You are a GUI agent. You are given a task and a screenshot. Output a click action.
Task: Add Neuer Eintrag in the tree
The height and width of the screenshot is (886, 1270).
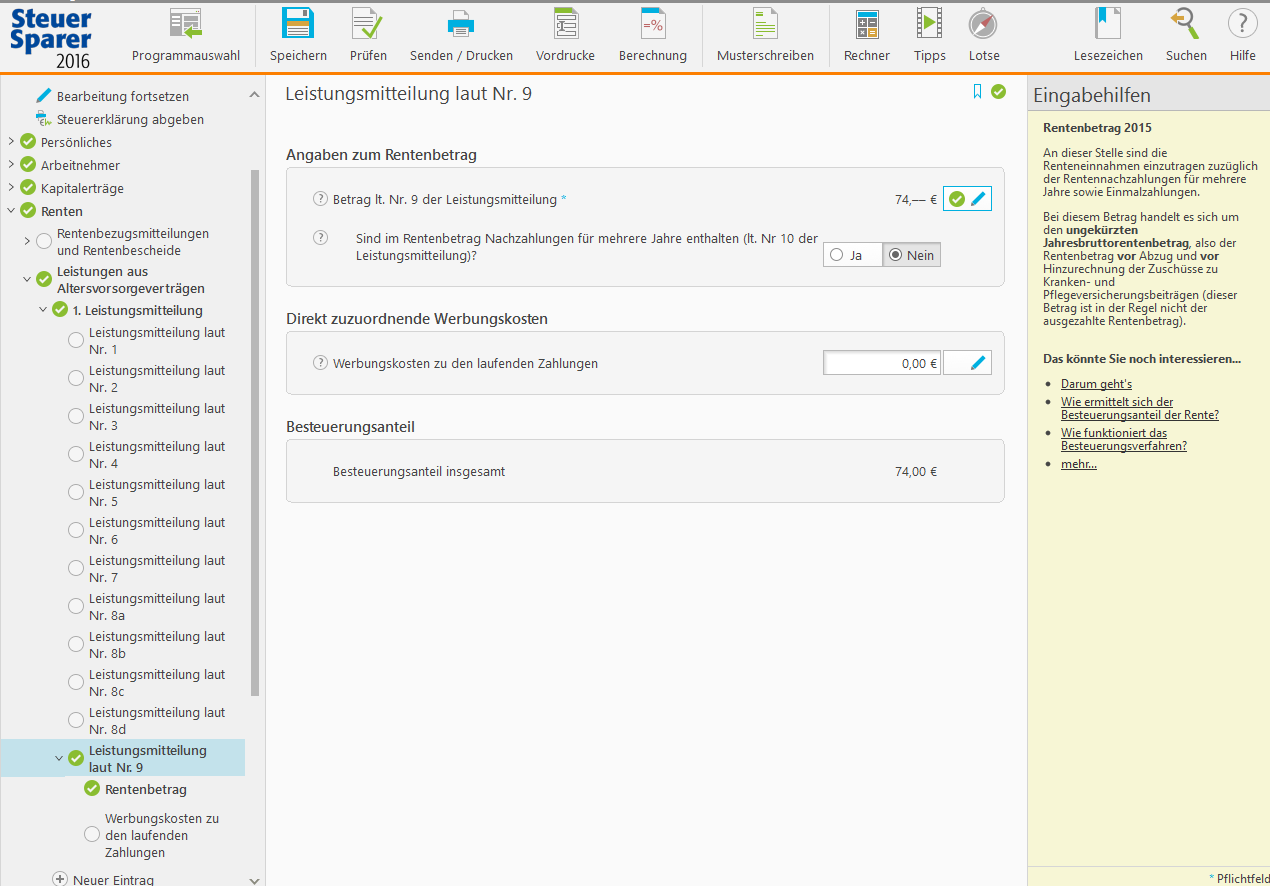105,880
